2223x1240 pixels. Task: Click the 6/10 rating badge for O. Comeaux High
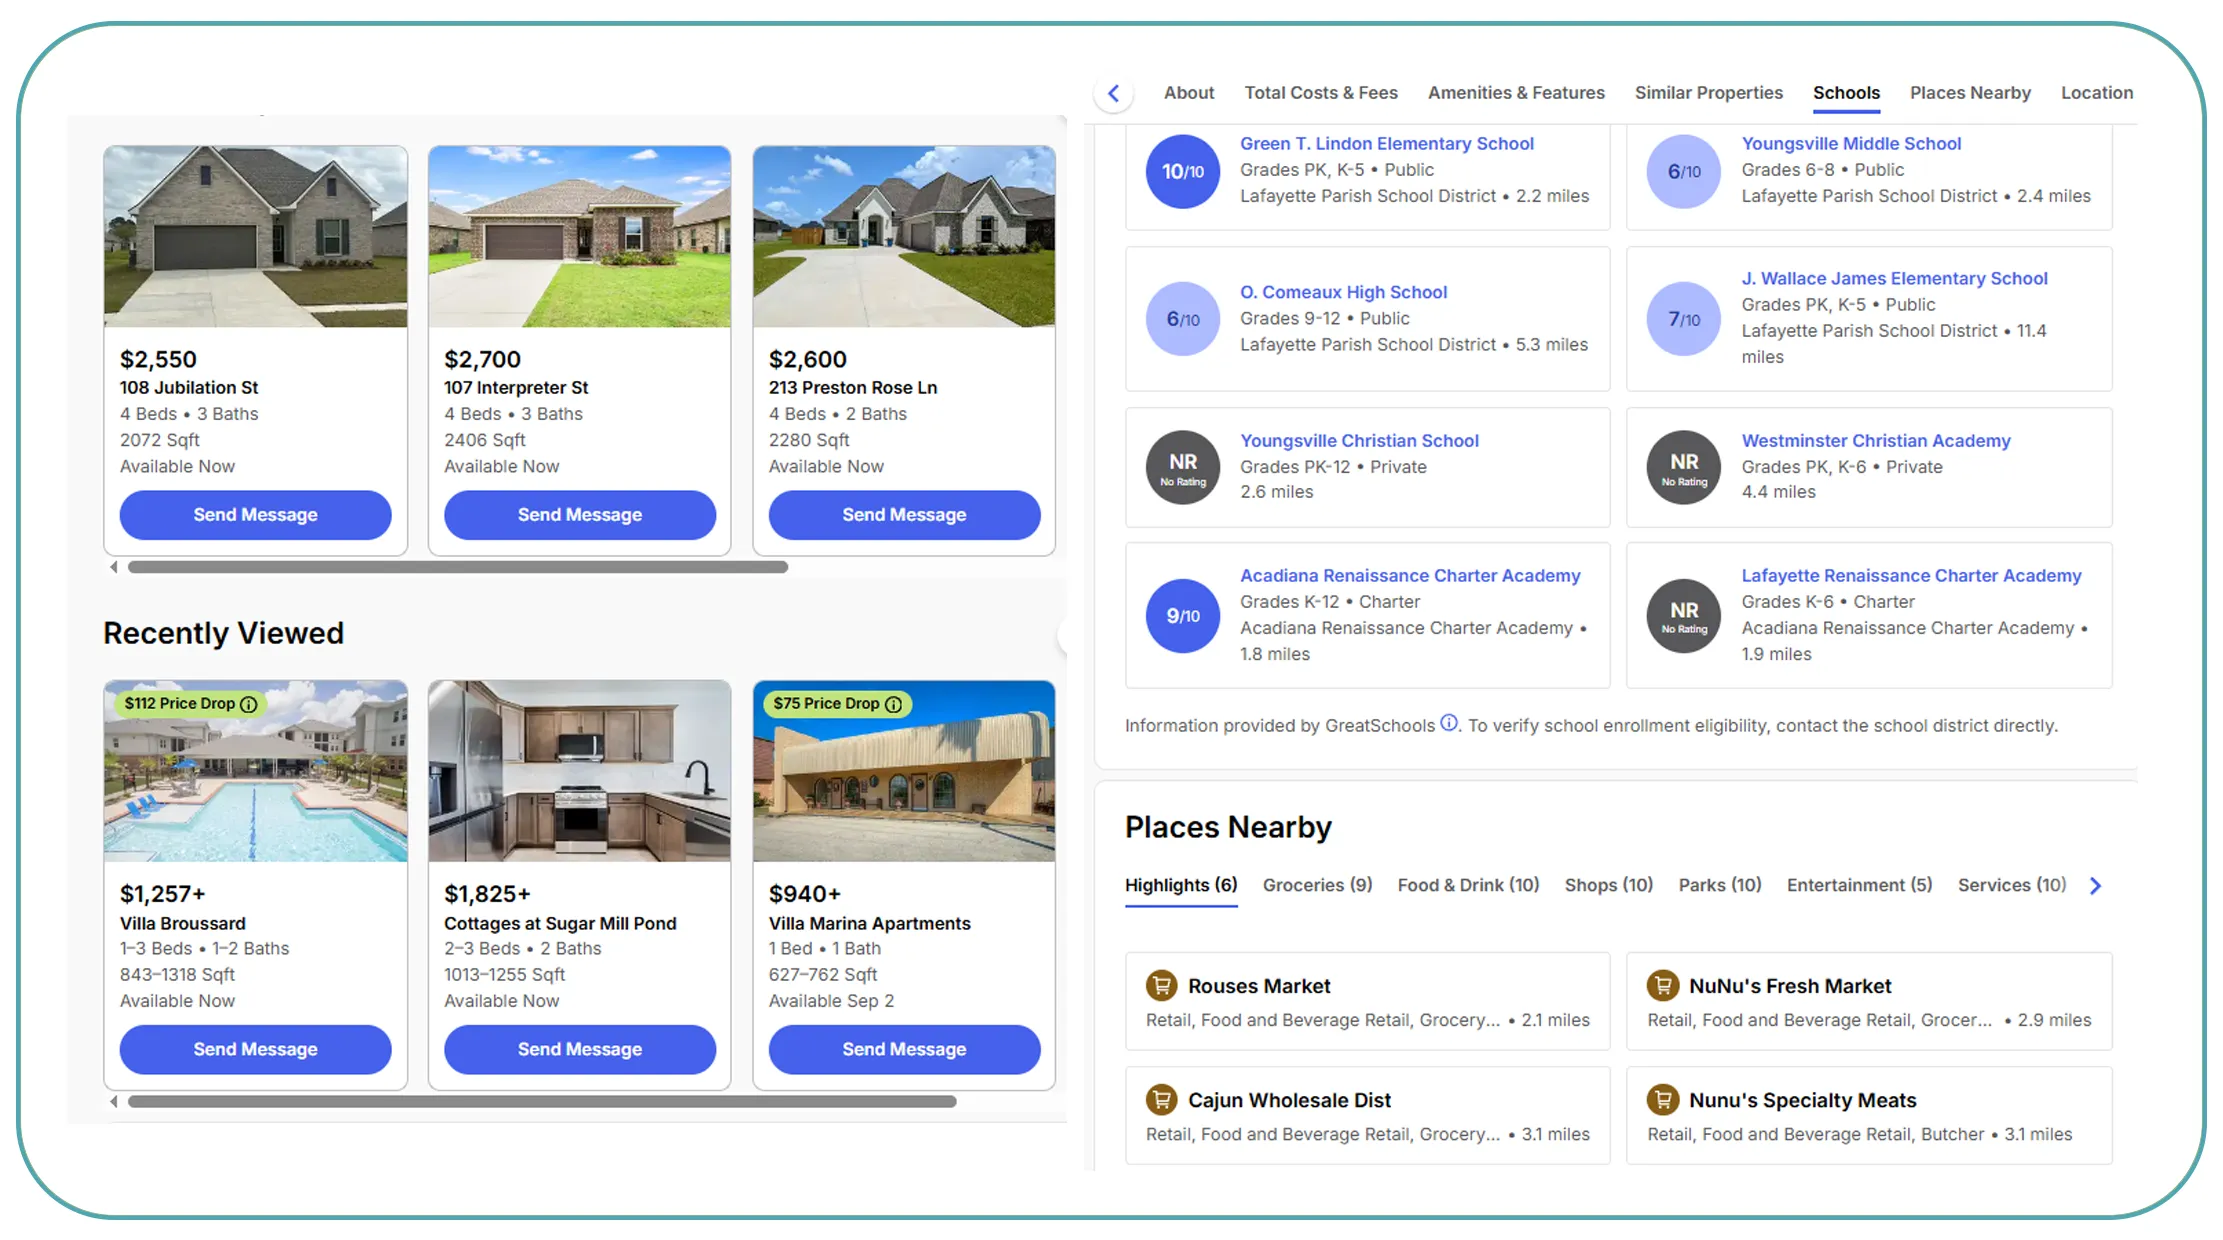point(1183,319)
